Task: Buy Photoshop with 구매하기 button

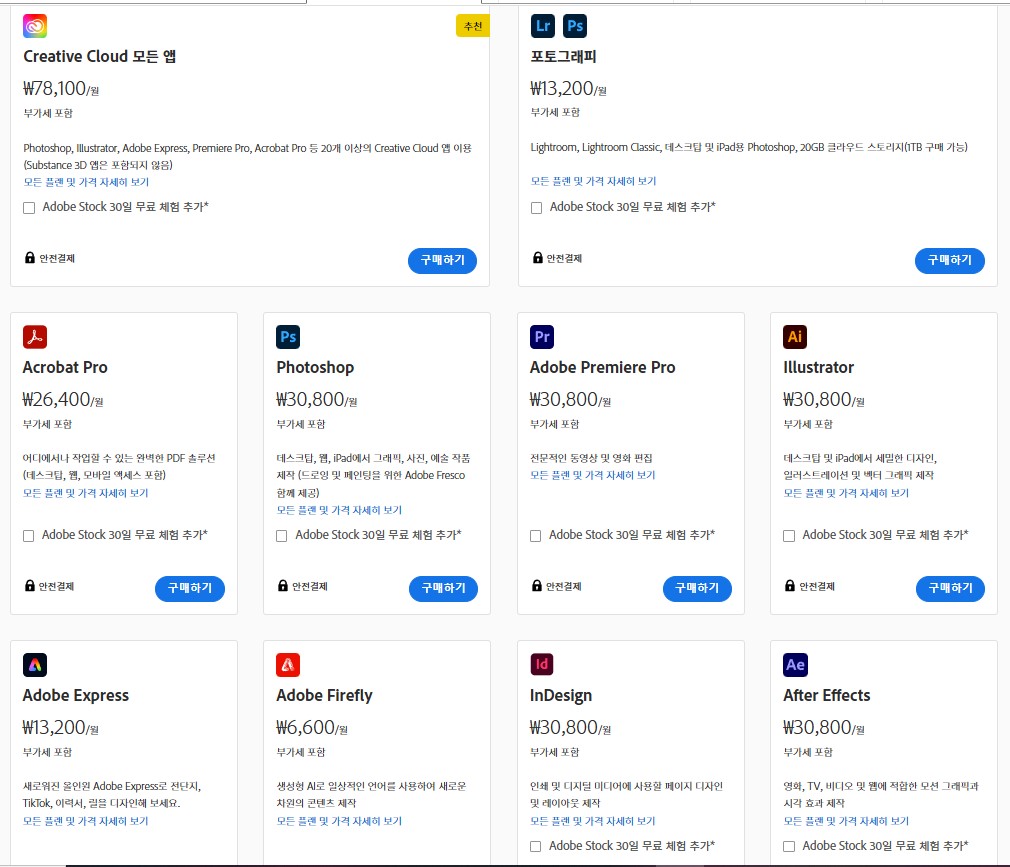Action: coord(443,588)
